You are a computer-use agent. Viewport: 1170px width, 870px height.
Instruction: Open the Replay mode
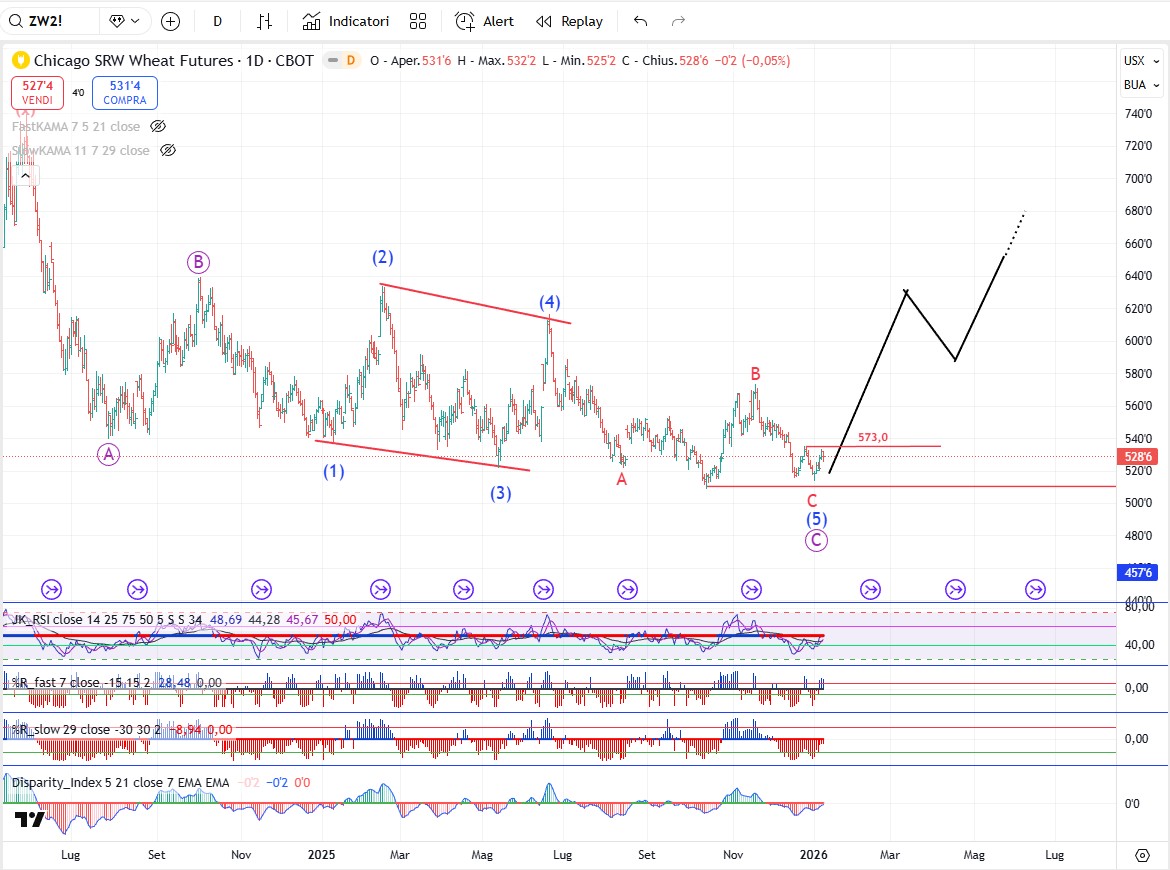pos(570,21)
